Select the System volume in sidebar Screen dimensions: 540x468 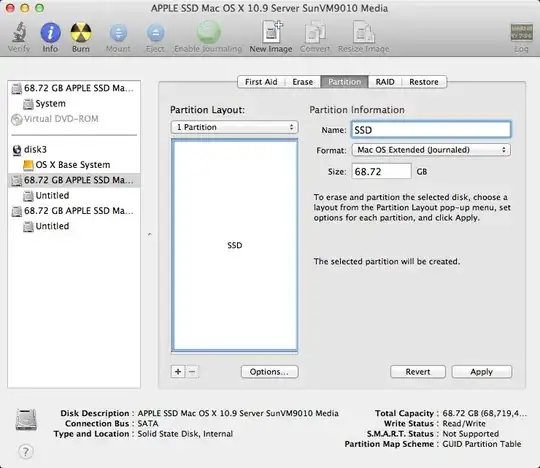point(74,103)
